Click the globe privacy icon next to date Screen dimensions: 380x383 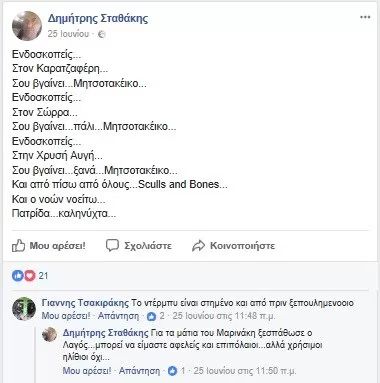[102, 34]
